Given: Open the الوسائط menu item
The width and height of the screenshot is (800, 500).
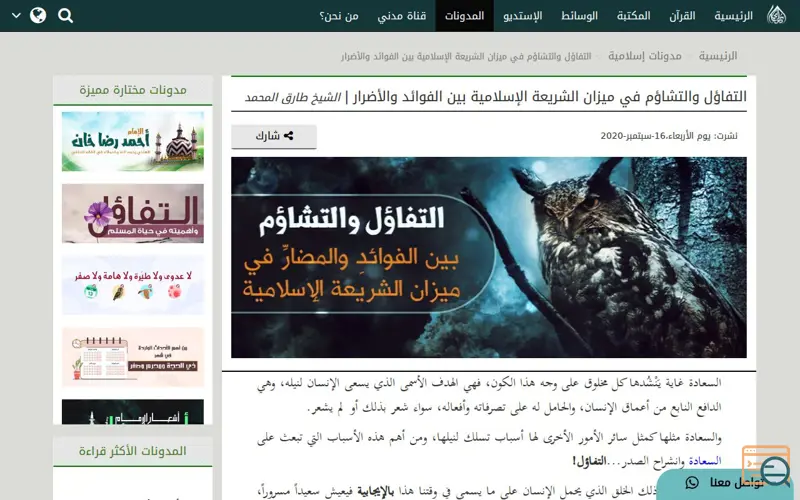Looking at the screenshot, I should 579,16.
